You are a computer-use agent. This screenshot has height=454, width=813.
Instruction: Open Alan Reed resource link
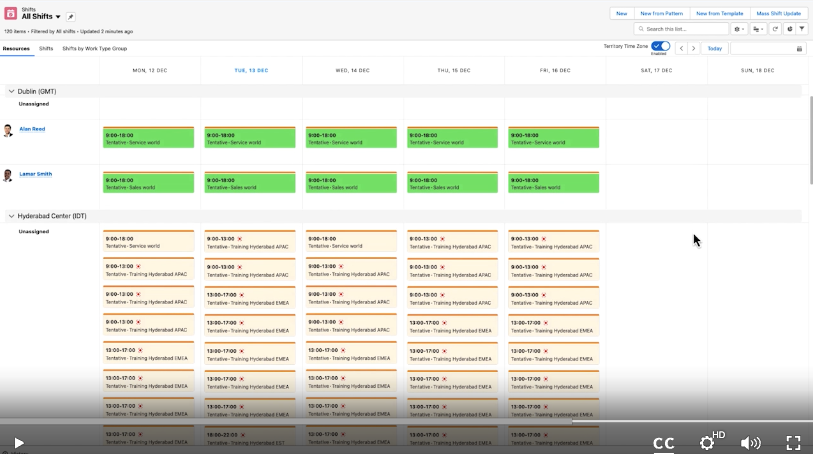32,129
